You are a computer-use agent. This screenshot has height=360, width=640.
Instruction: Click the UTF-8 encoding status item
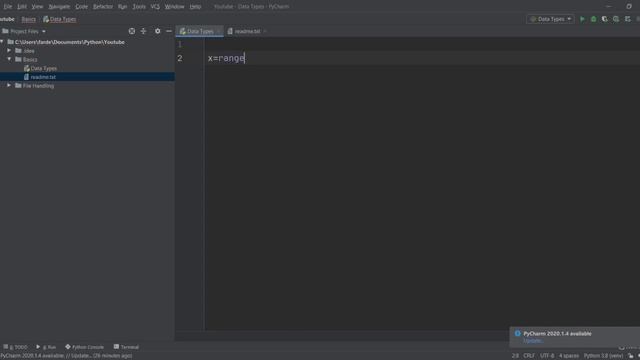click(547, 356)
